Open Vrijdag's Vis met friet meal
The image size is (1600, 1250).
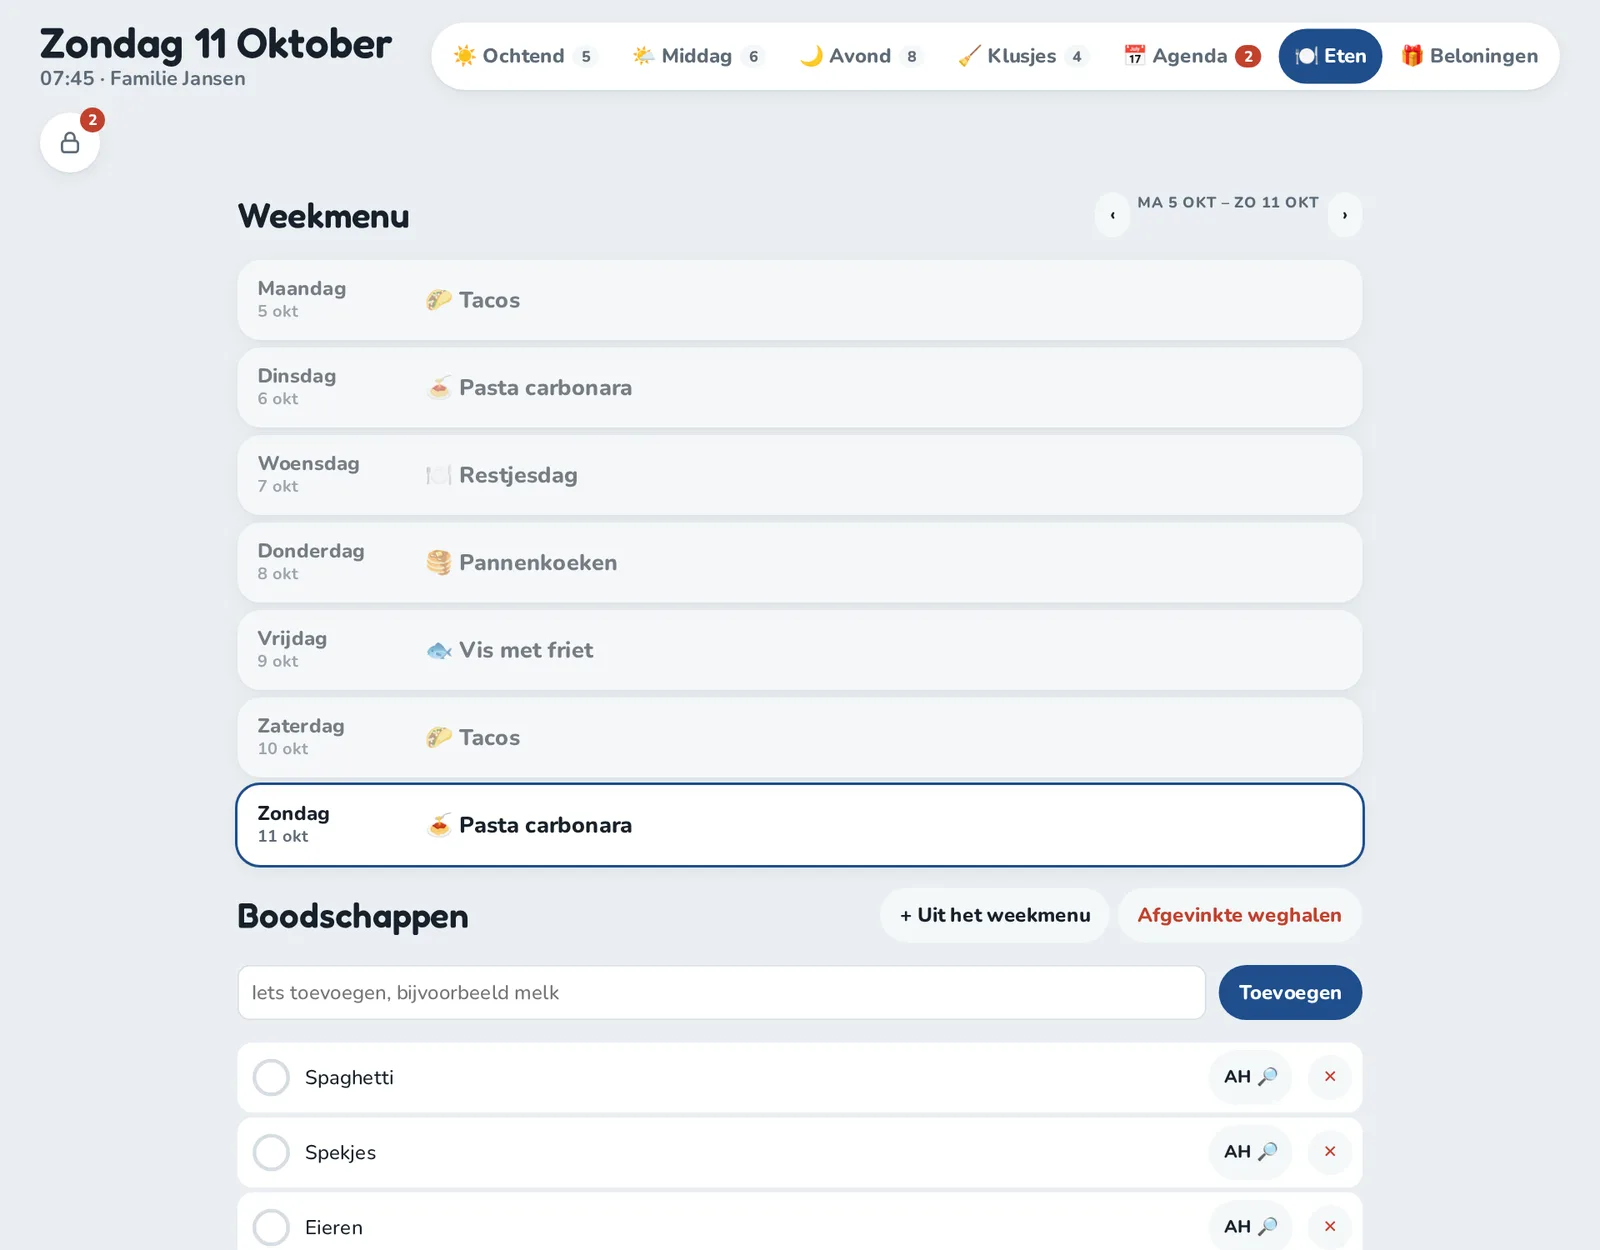pos(800,650)
